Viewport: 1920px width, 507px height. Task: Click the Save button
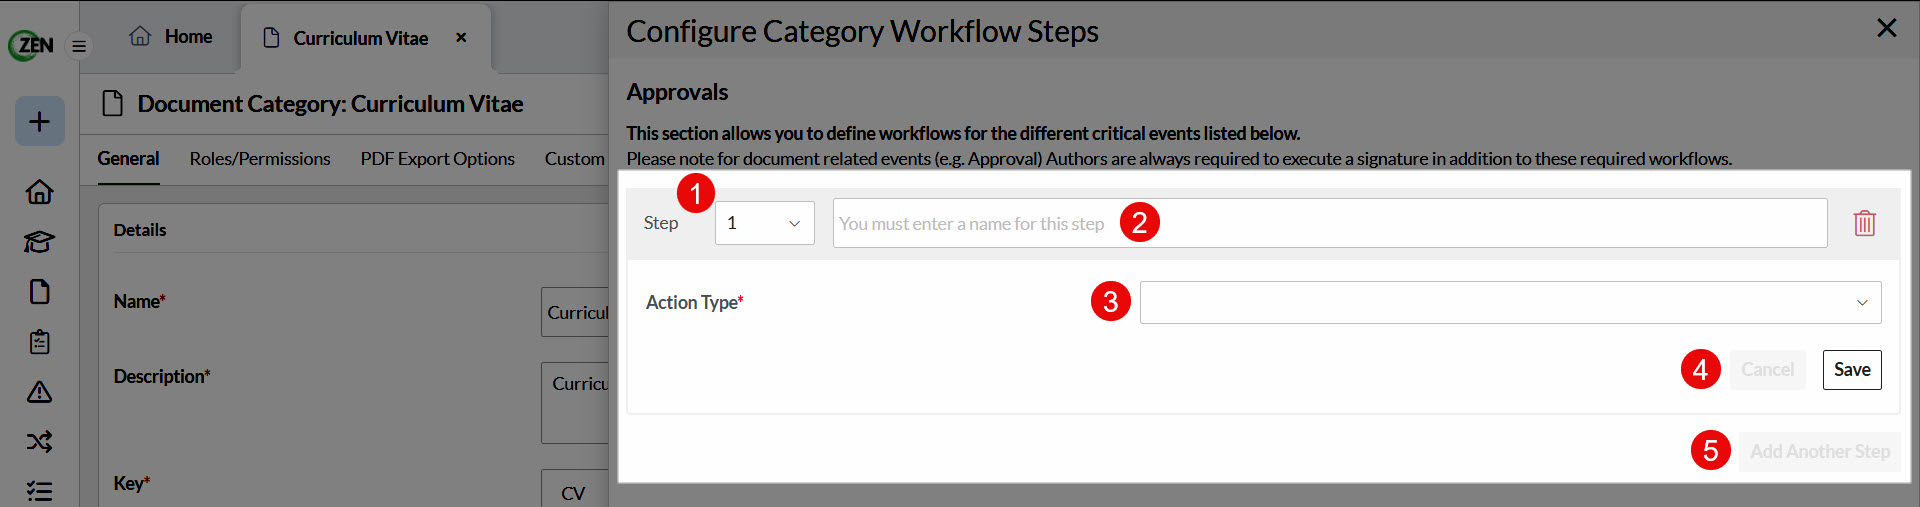(x=1852, y=370)
